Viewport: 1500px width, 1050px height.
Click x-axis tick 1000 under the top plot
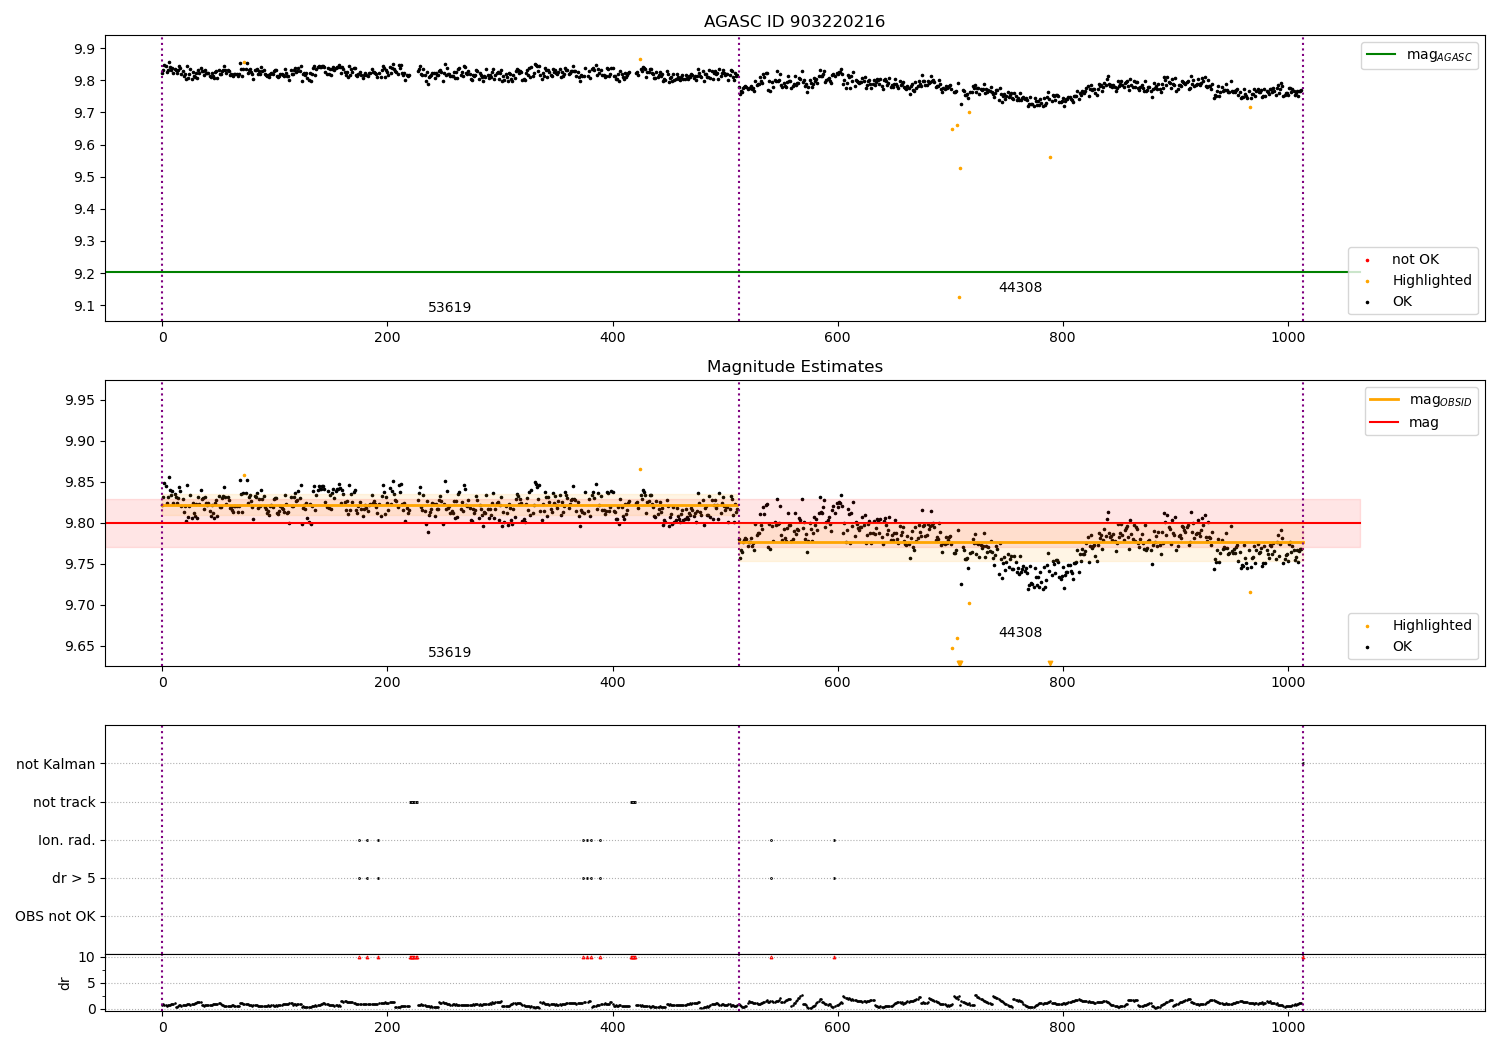click(x=1288, y=338)
